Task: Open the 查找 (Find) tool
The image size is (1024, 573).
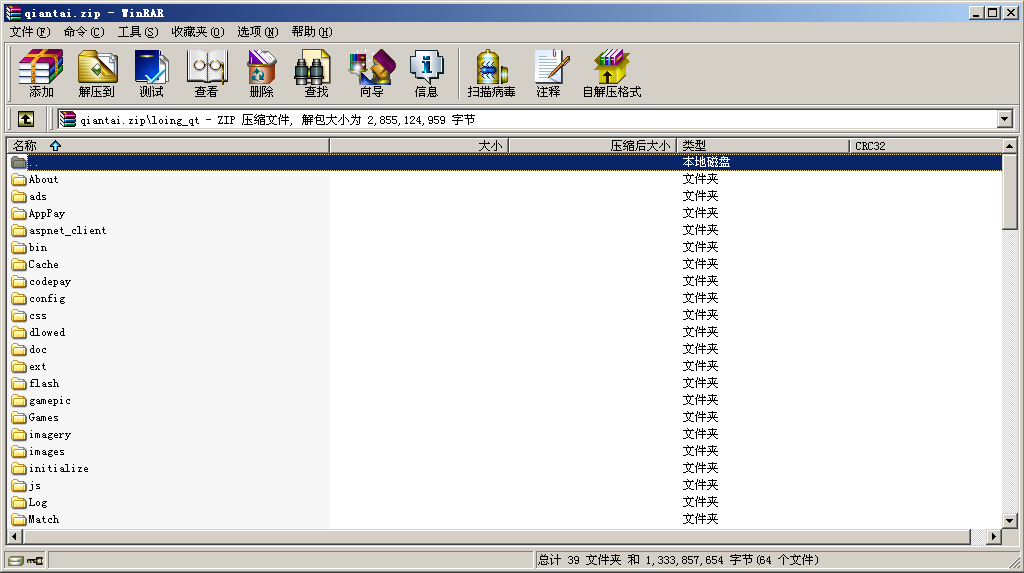Action: (316, 74)
